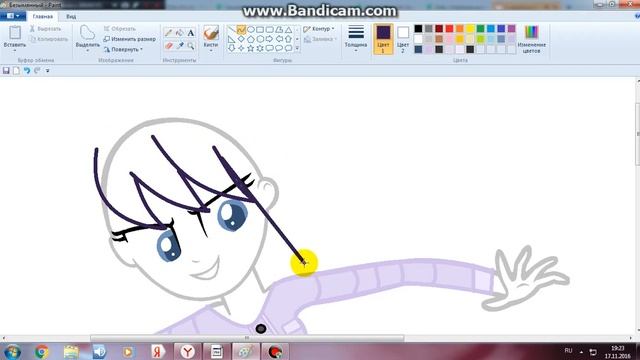Open the Paint file menu button

click(x=13, y=16)
